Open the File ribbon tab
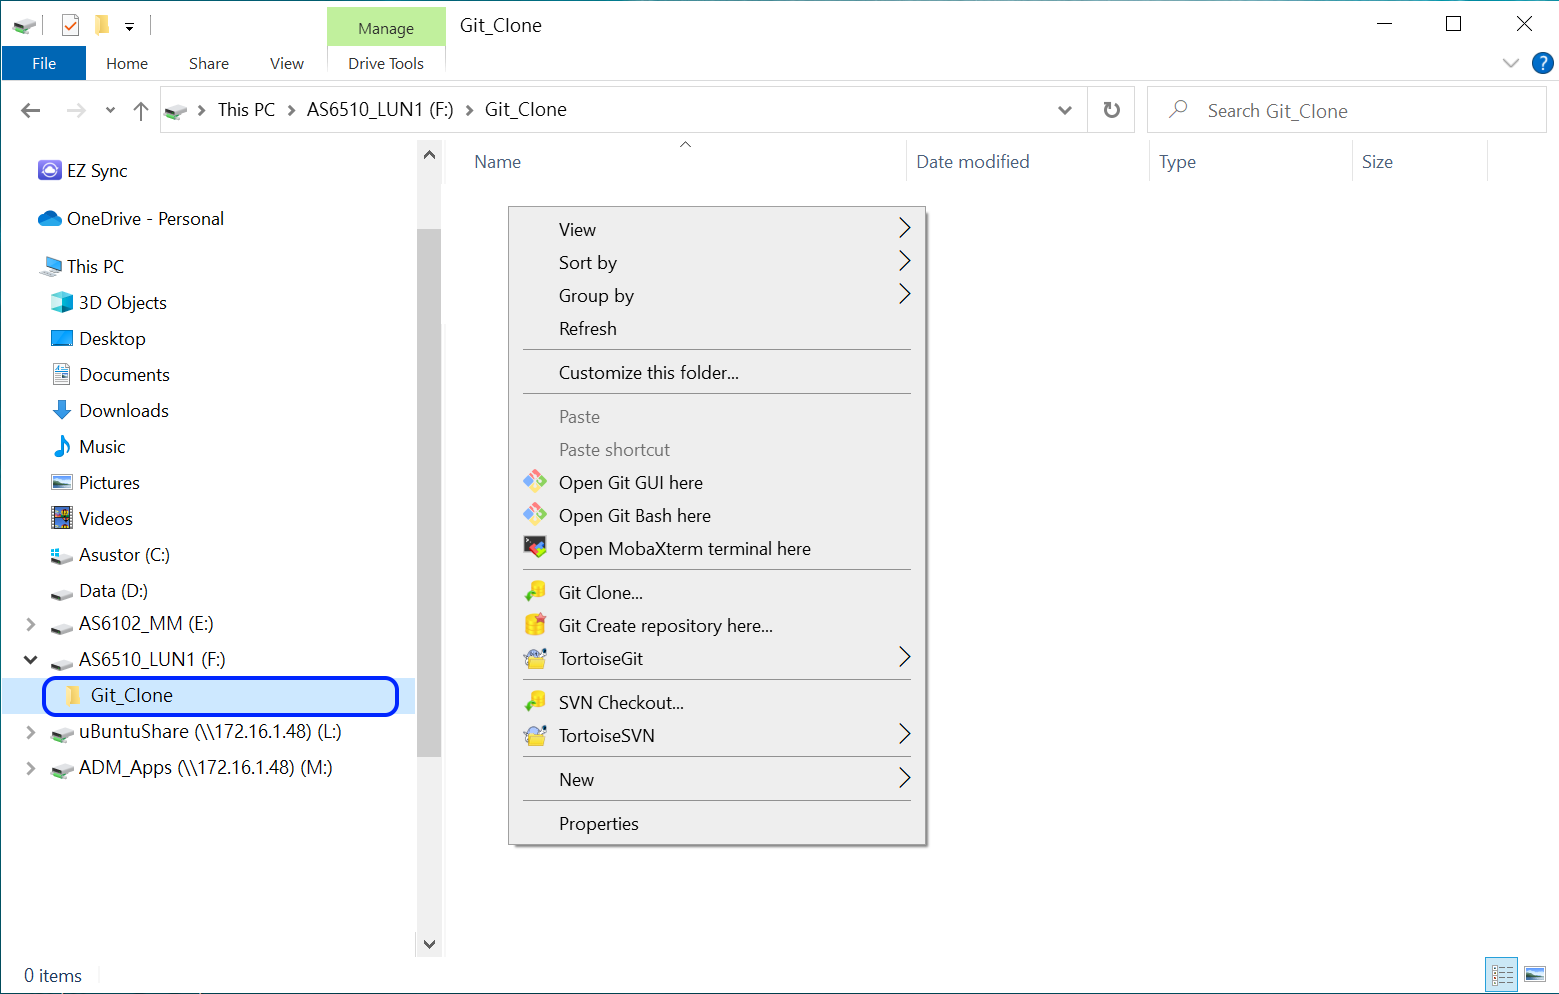The width and height of the screenshot is (1559, 994). tap(44, 63)
